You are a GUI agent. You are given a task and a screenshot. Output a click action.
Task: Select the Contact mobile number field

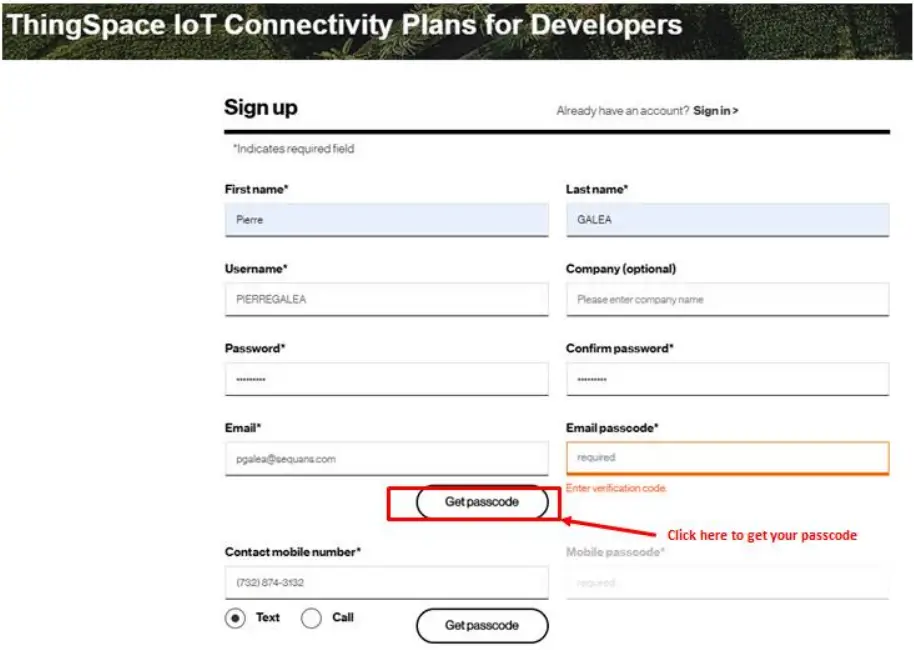(385, 582)
